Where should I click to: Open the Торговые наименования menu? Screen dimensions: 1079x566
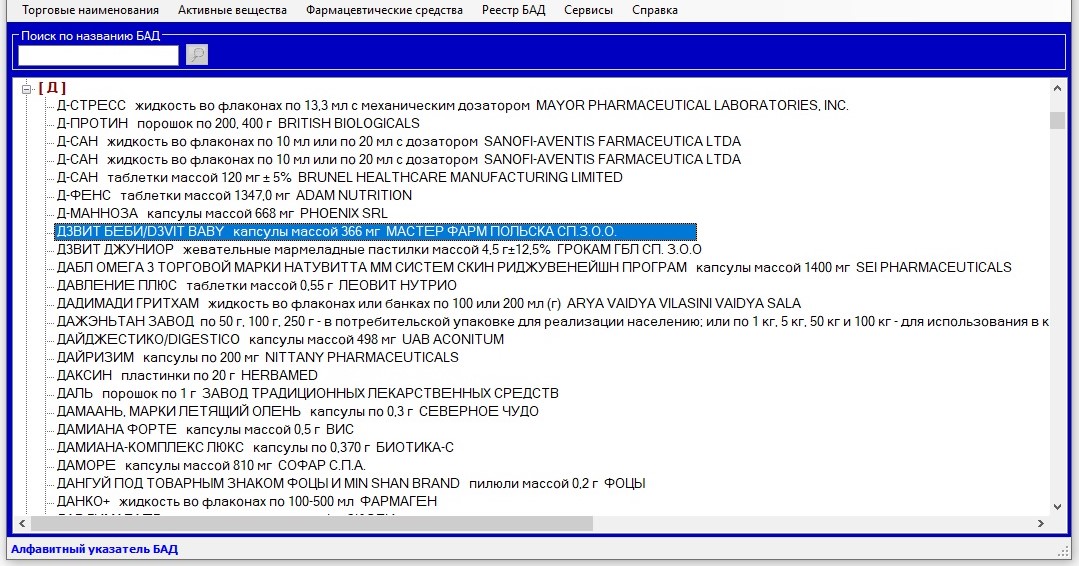[92, 10]
